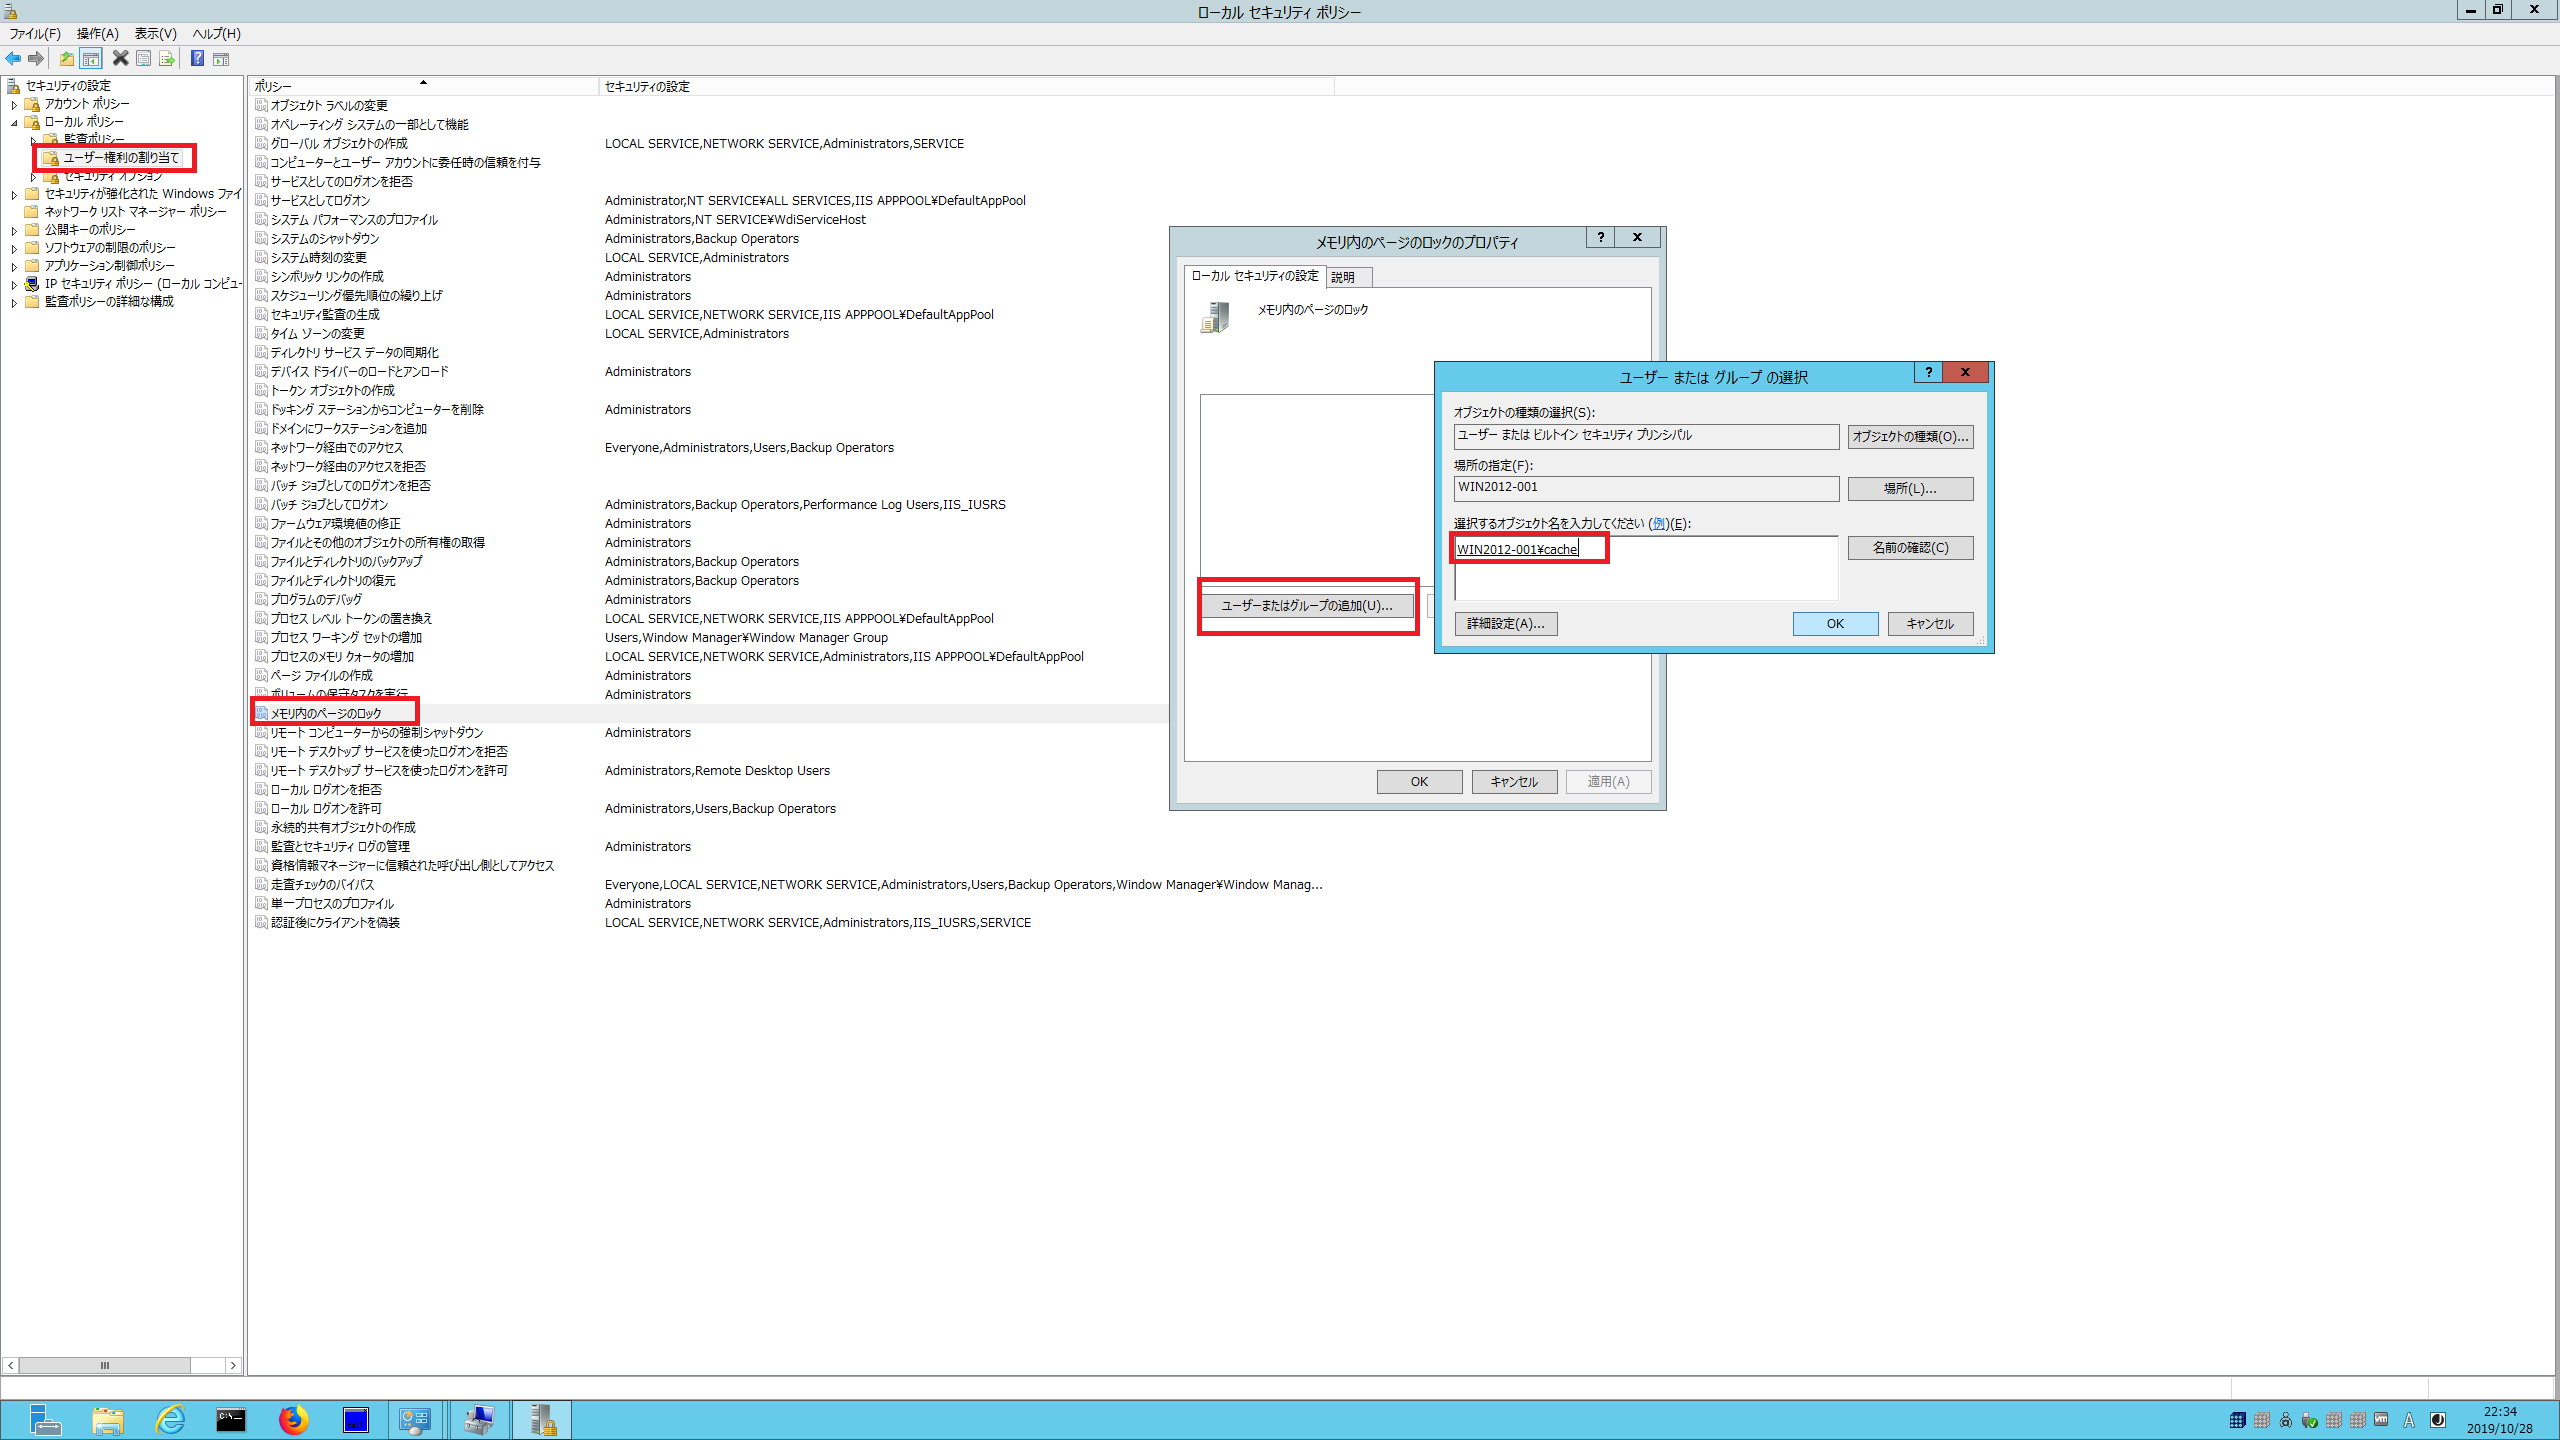The image size is (2560, 1440).
Task: Click the Back navigation arrow in the toolbar
Action: [x=13, y=58]
